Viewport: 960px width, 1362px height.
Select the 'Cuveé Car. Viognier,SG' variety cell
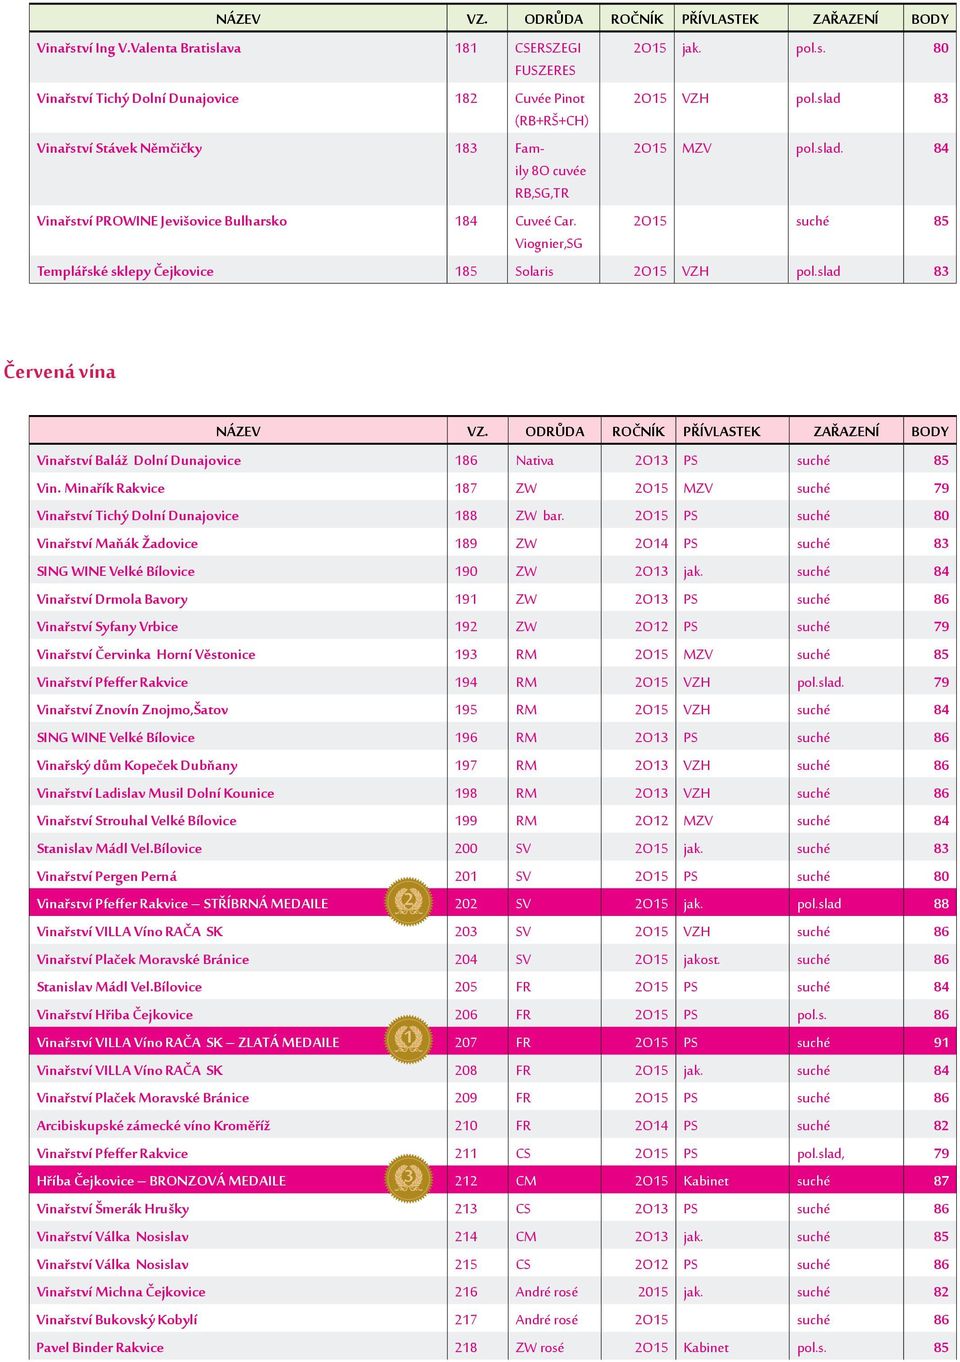[x=549, y=232]
